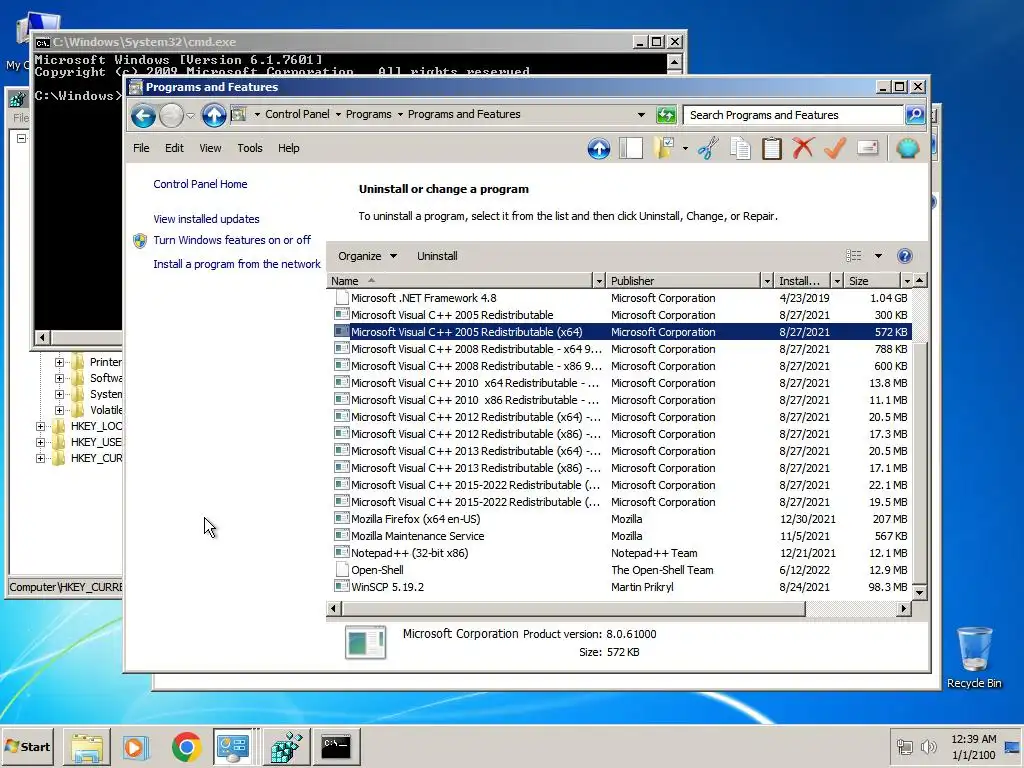Screen dimensions: 1024x768
Task: Switch to Registry Editor via taskbar cubes icon
Action: pyautogui.click(x=286, y=746)
